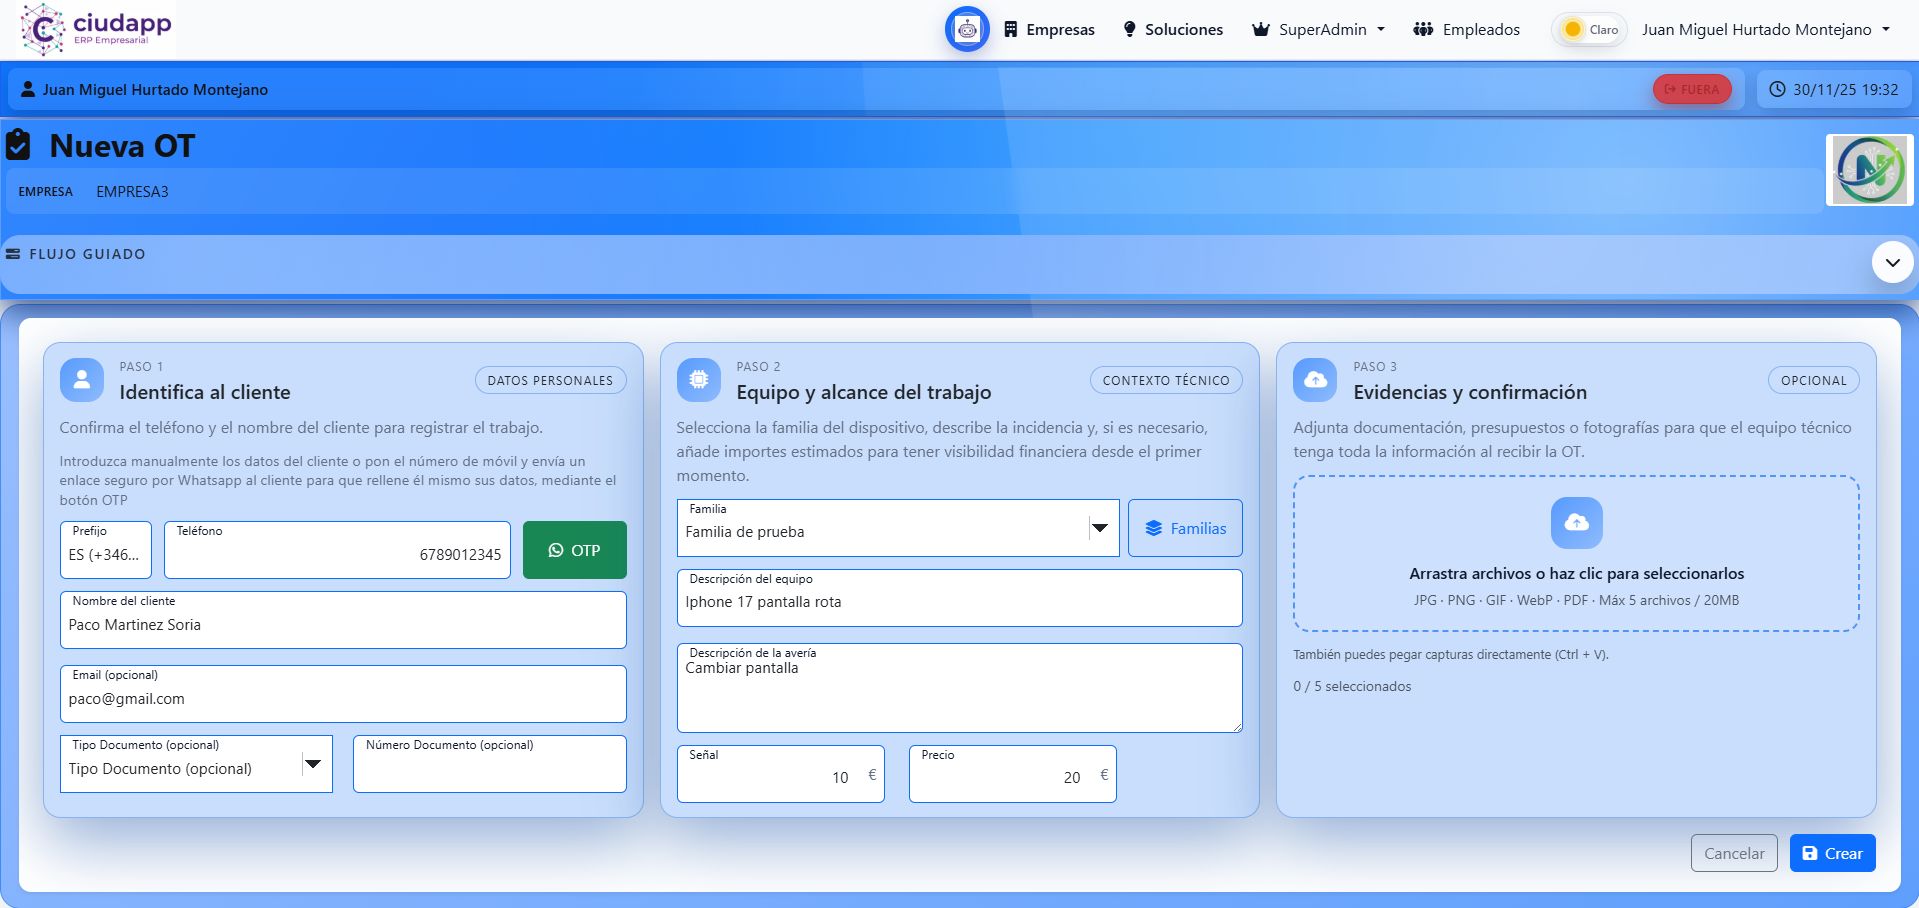Viewport: 1919px width, 908px height.
Task: Click the Paso 1 client identification icon
Action: 81,380
